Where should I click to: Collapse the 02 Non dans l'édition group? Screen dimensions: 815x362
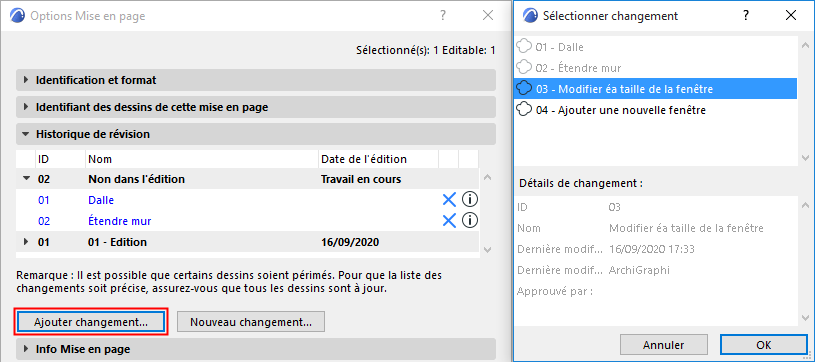[26, 179]
